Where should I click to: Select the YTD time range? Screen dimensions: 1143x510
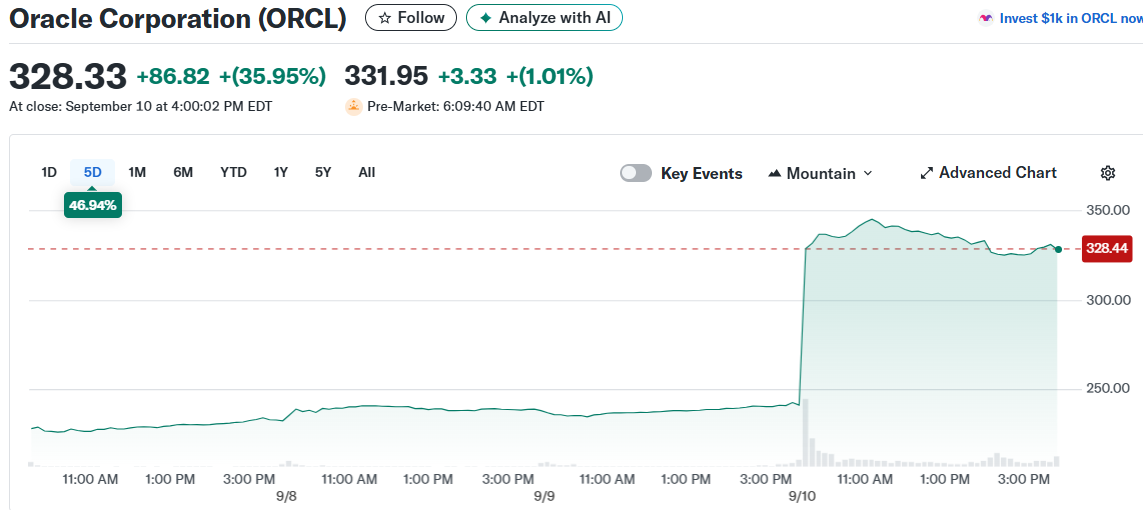233,173
